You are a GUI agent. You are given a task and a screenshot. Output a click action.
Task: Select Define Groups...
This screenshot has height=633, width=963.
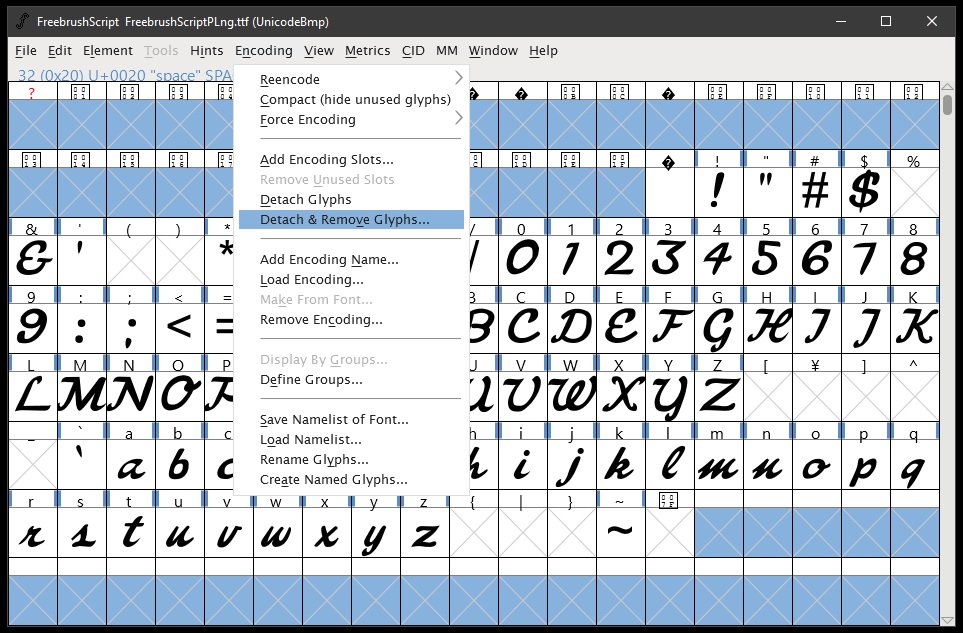click(x=351, y=379)
